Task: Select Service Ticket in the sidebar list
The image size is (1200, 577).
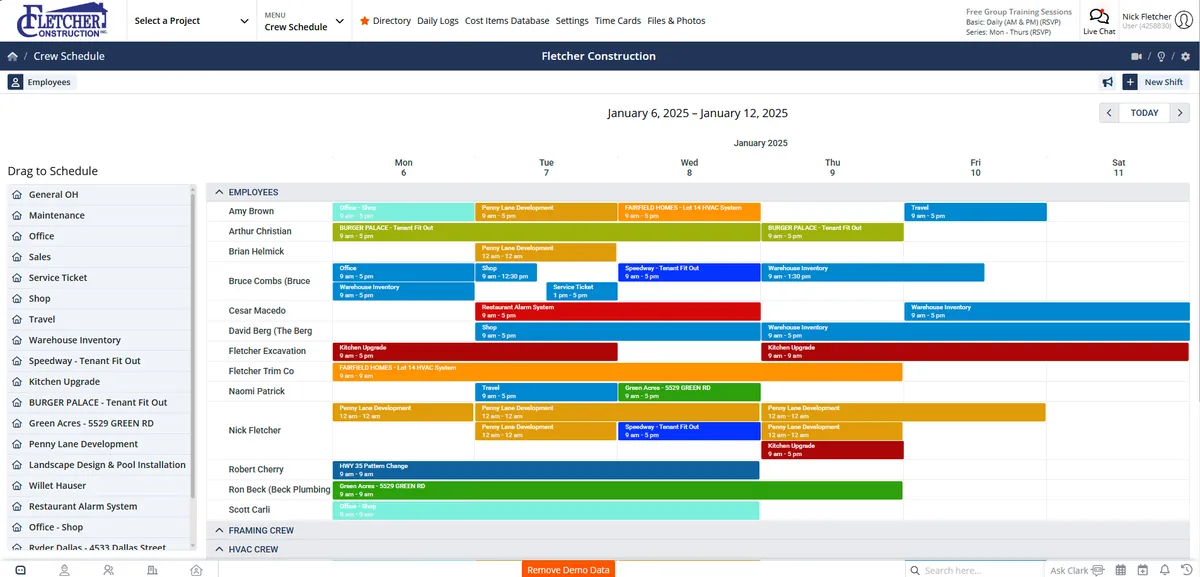Action: click(58, 278)
